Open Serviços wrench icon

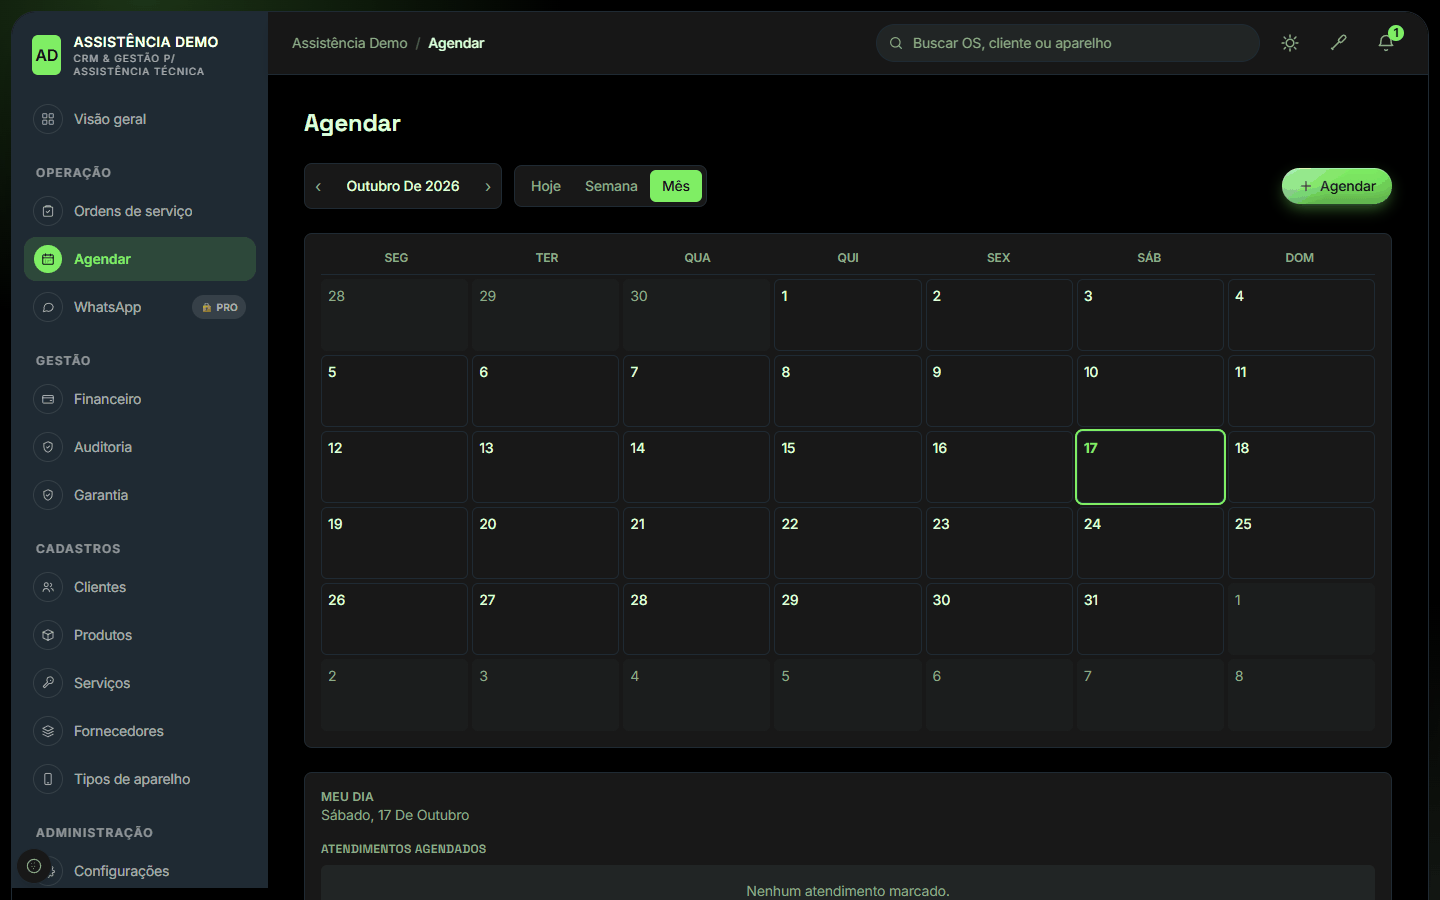click(x=48, y=683)
